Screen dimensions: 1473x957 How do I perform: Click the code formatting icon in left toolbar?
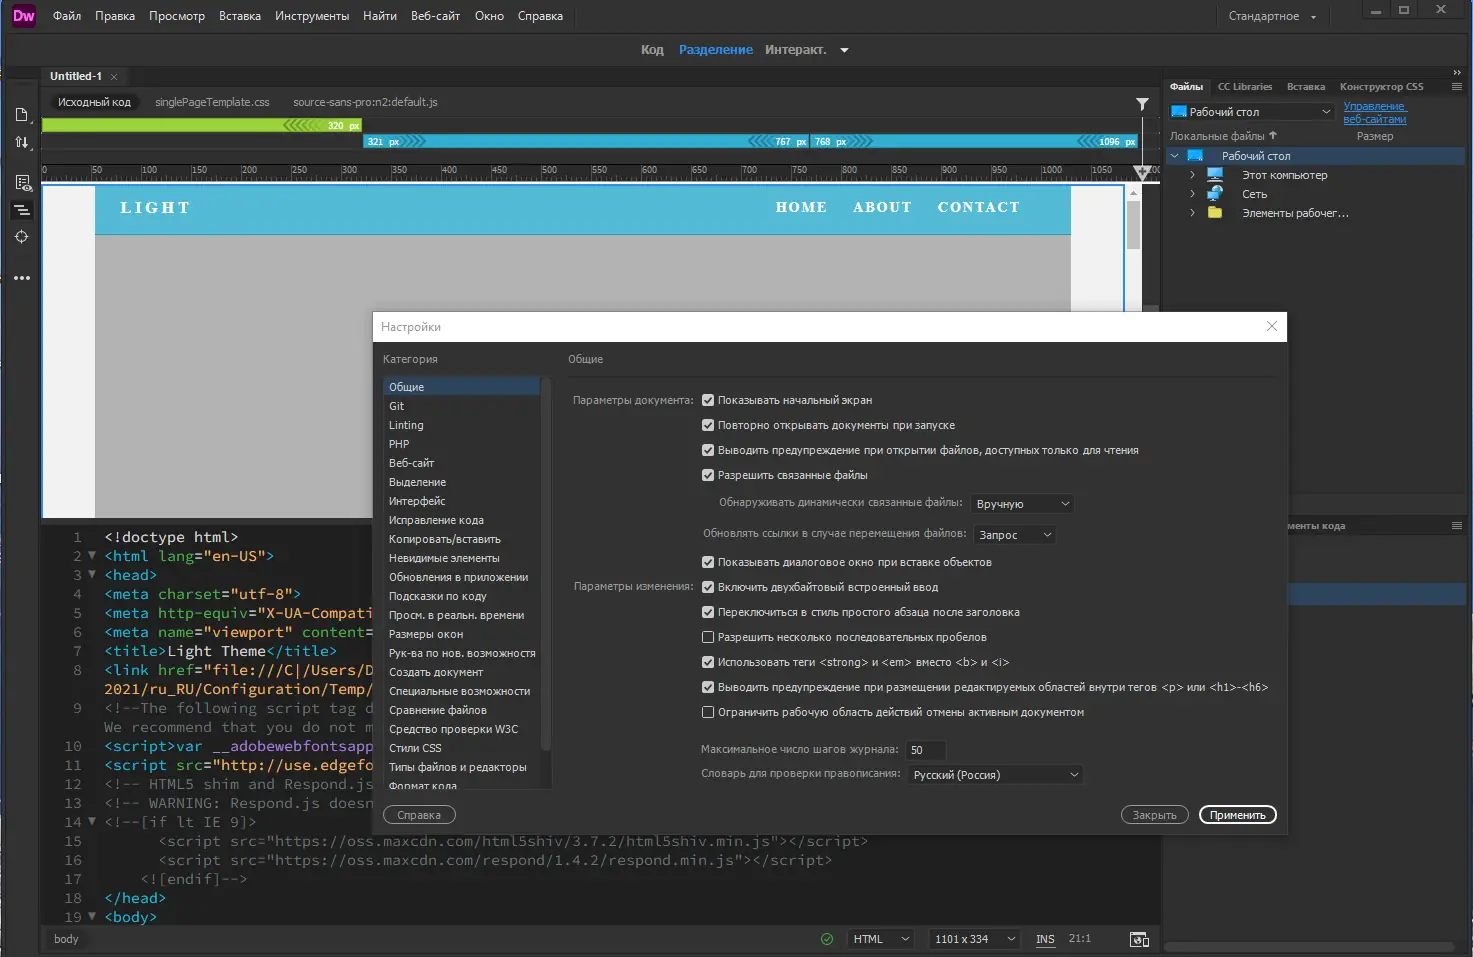(x=22, y=210)
